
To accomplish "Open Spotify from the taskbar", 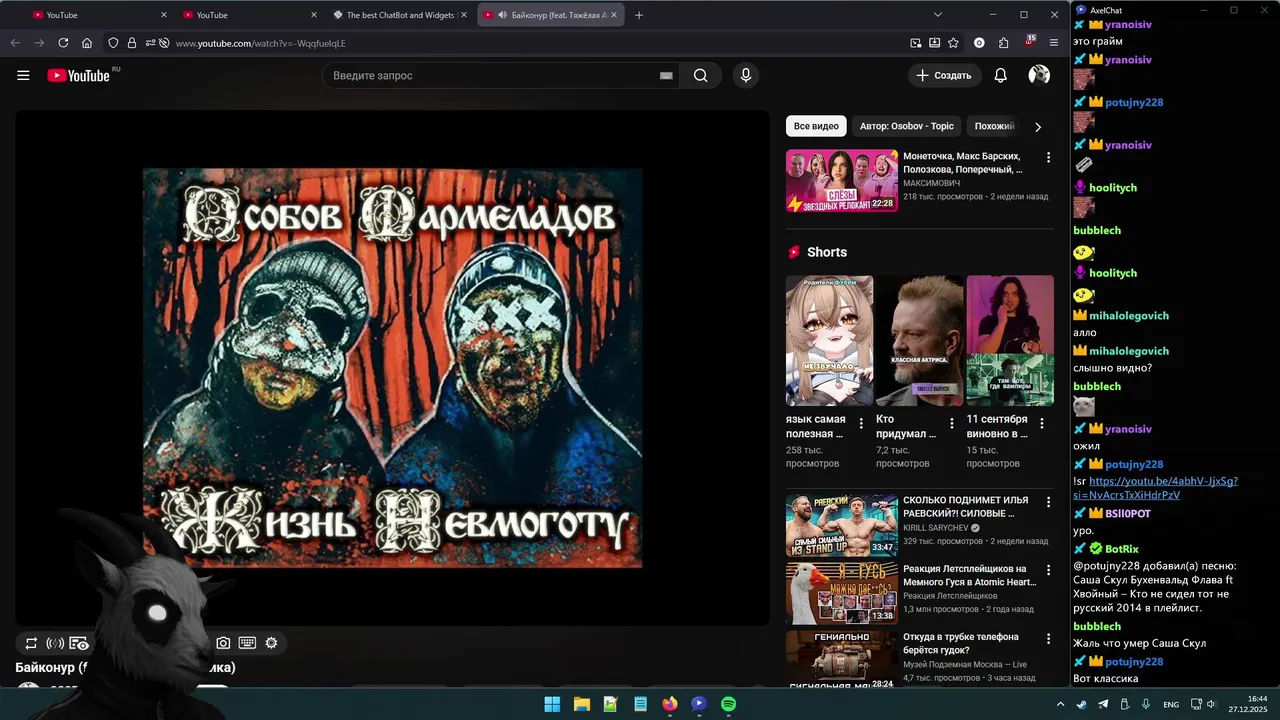I will (x=729, y=704).
